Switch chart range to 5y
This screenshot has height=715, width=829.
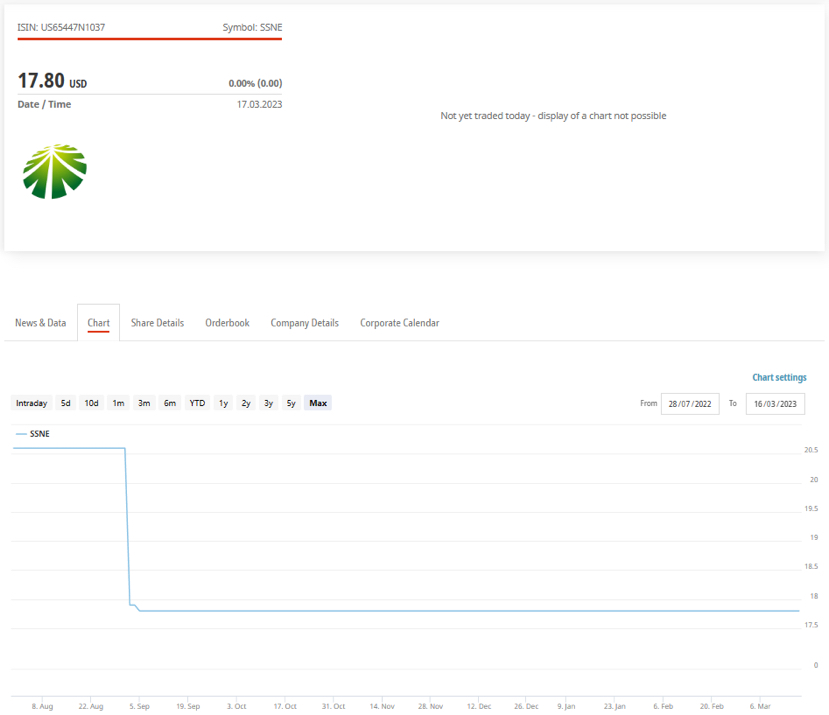point(291,403)
